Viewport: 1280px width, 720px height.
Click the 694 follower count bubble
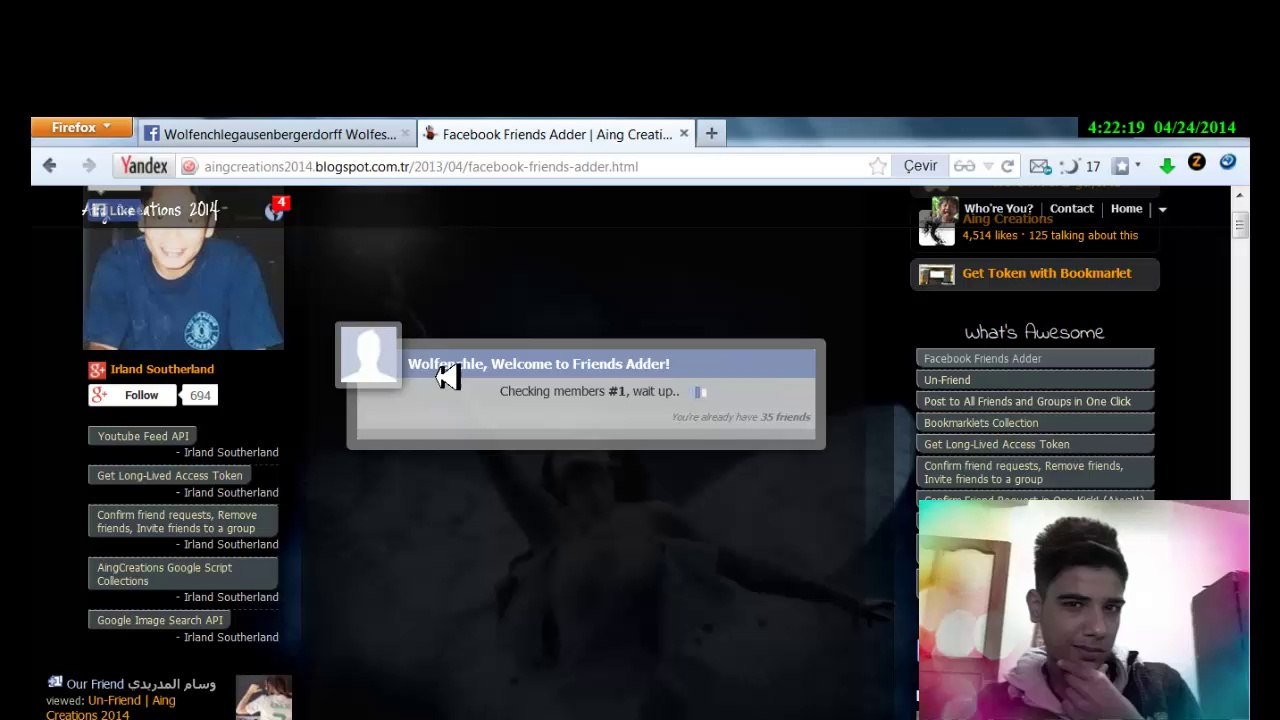tap(199, 395)
